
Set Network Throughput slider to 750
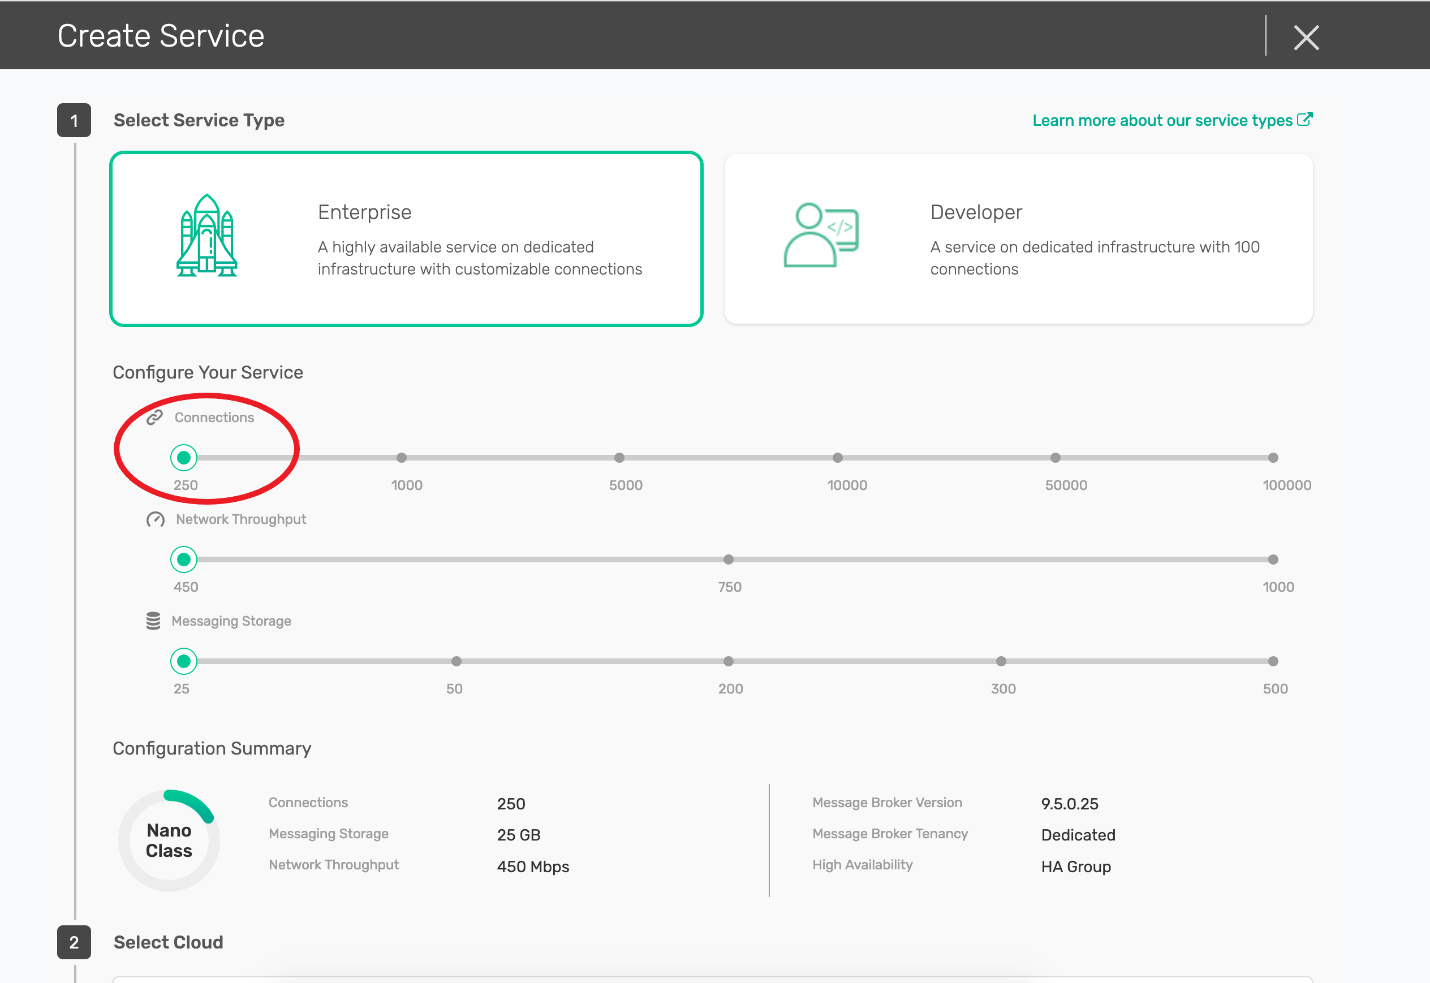point(728,560)
